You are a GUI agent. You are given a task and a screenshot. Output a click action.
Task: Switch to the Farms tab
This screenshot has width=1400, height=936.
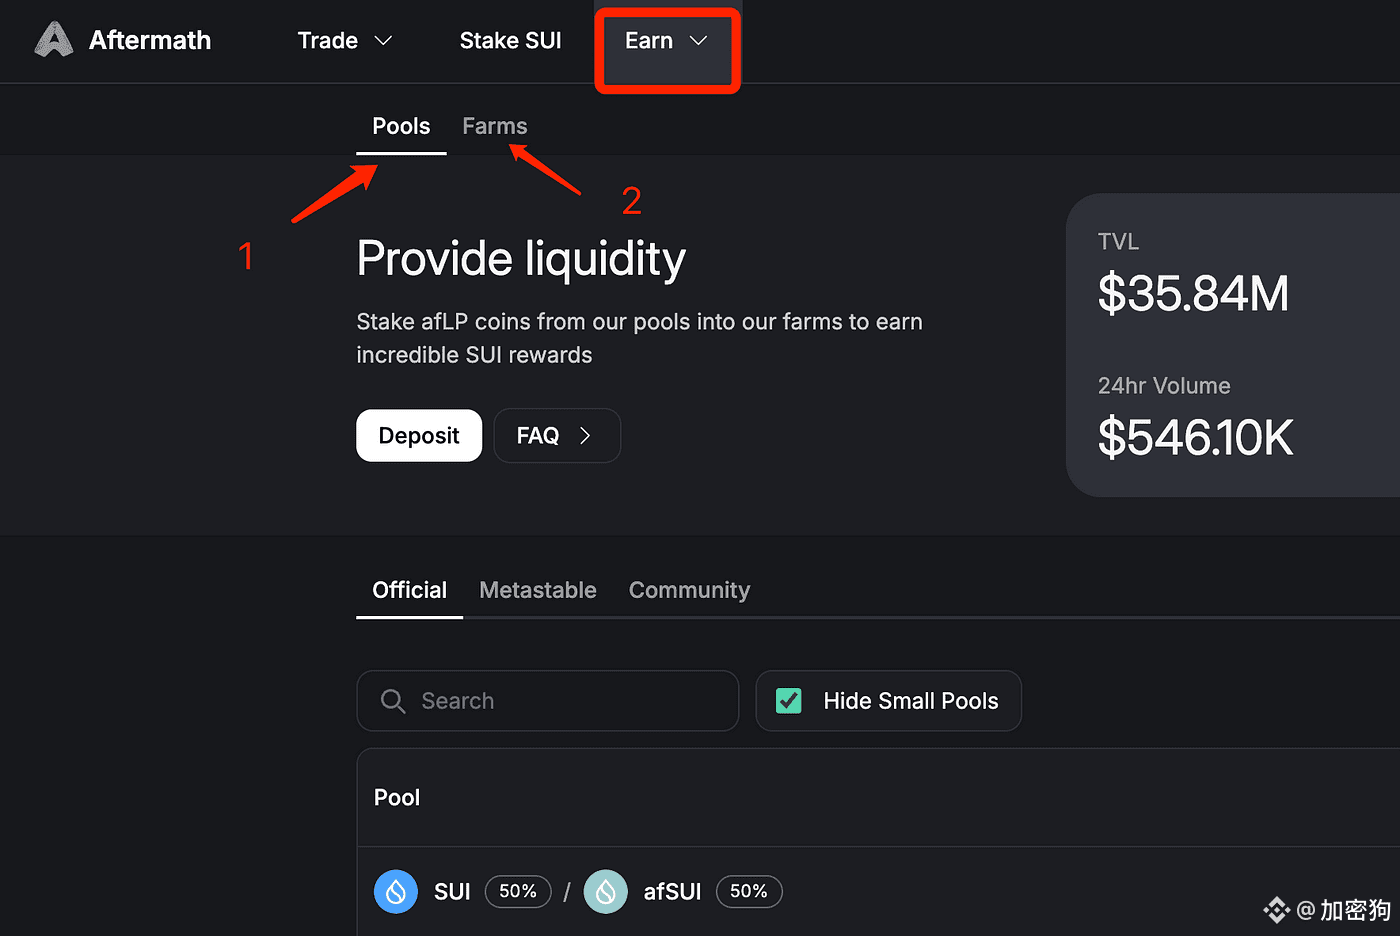coord(494,126)
